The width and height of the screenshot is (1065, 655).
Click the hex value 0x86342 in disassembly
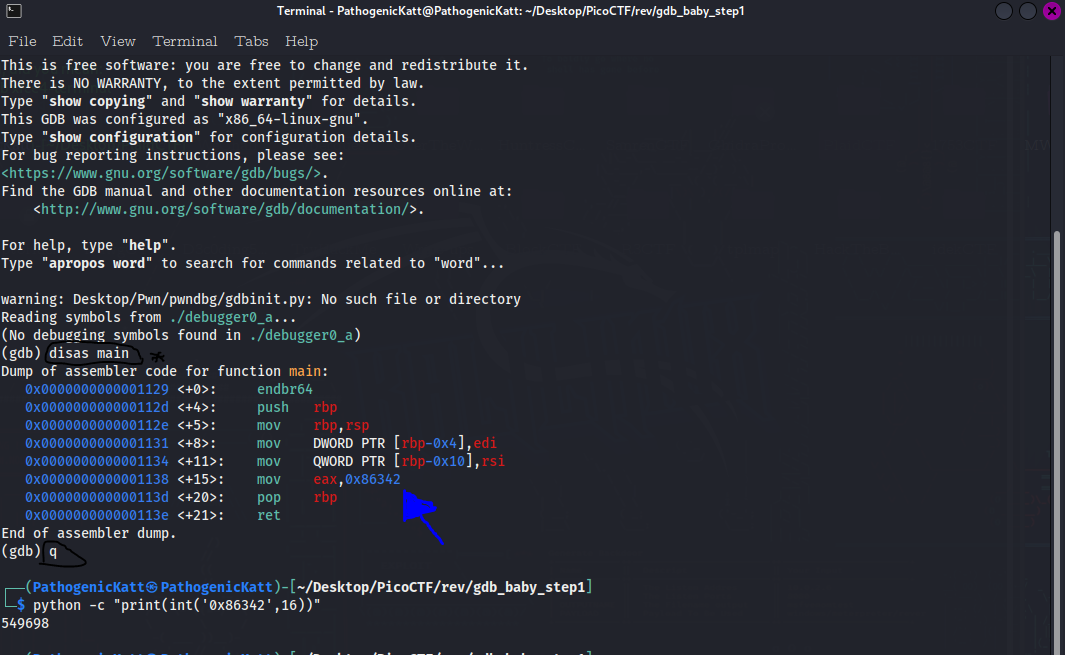[x=372, y=479]
